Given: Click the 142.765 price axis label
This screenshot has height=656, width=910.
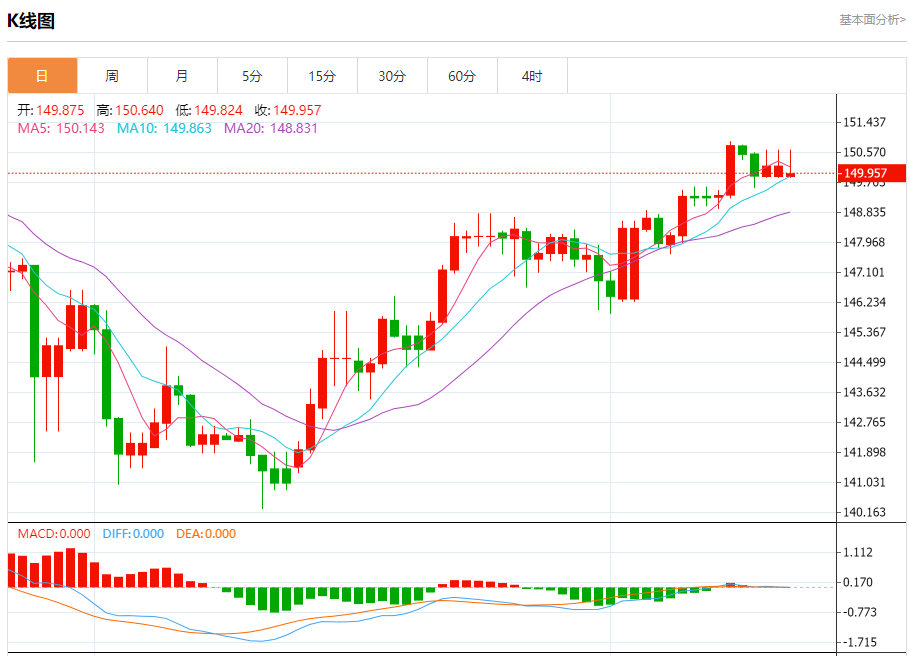Looking at the screenshot, I should (864, 422).
